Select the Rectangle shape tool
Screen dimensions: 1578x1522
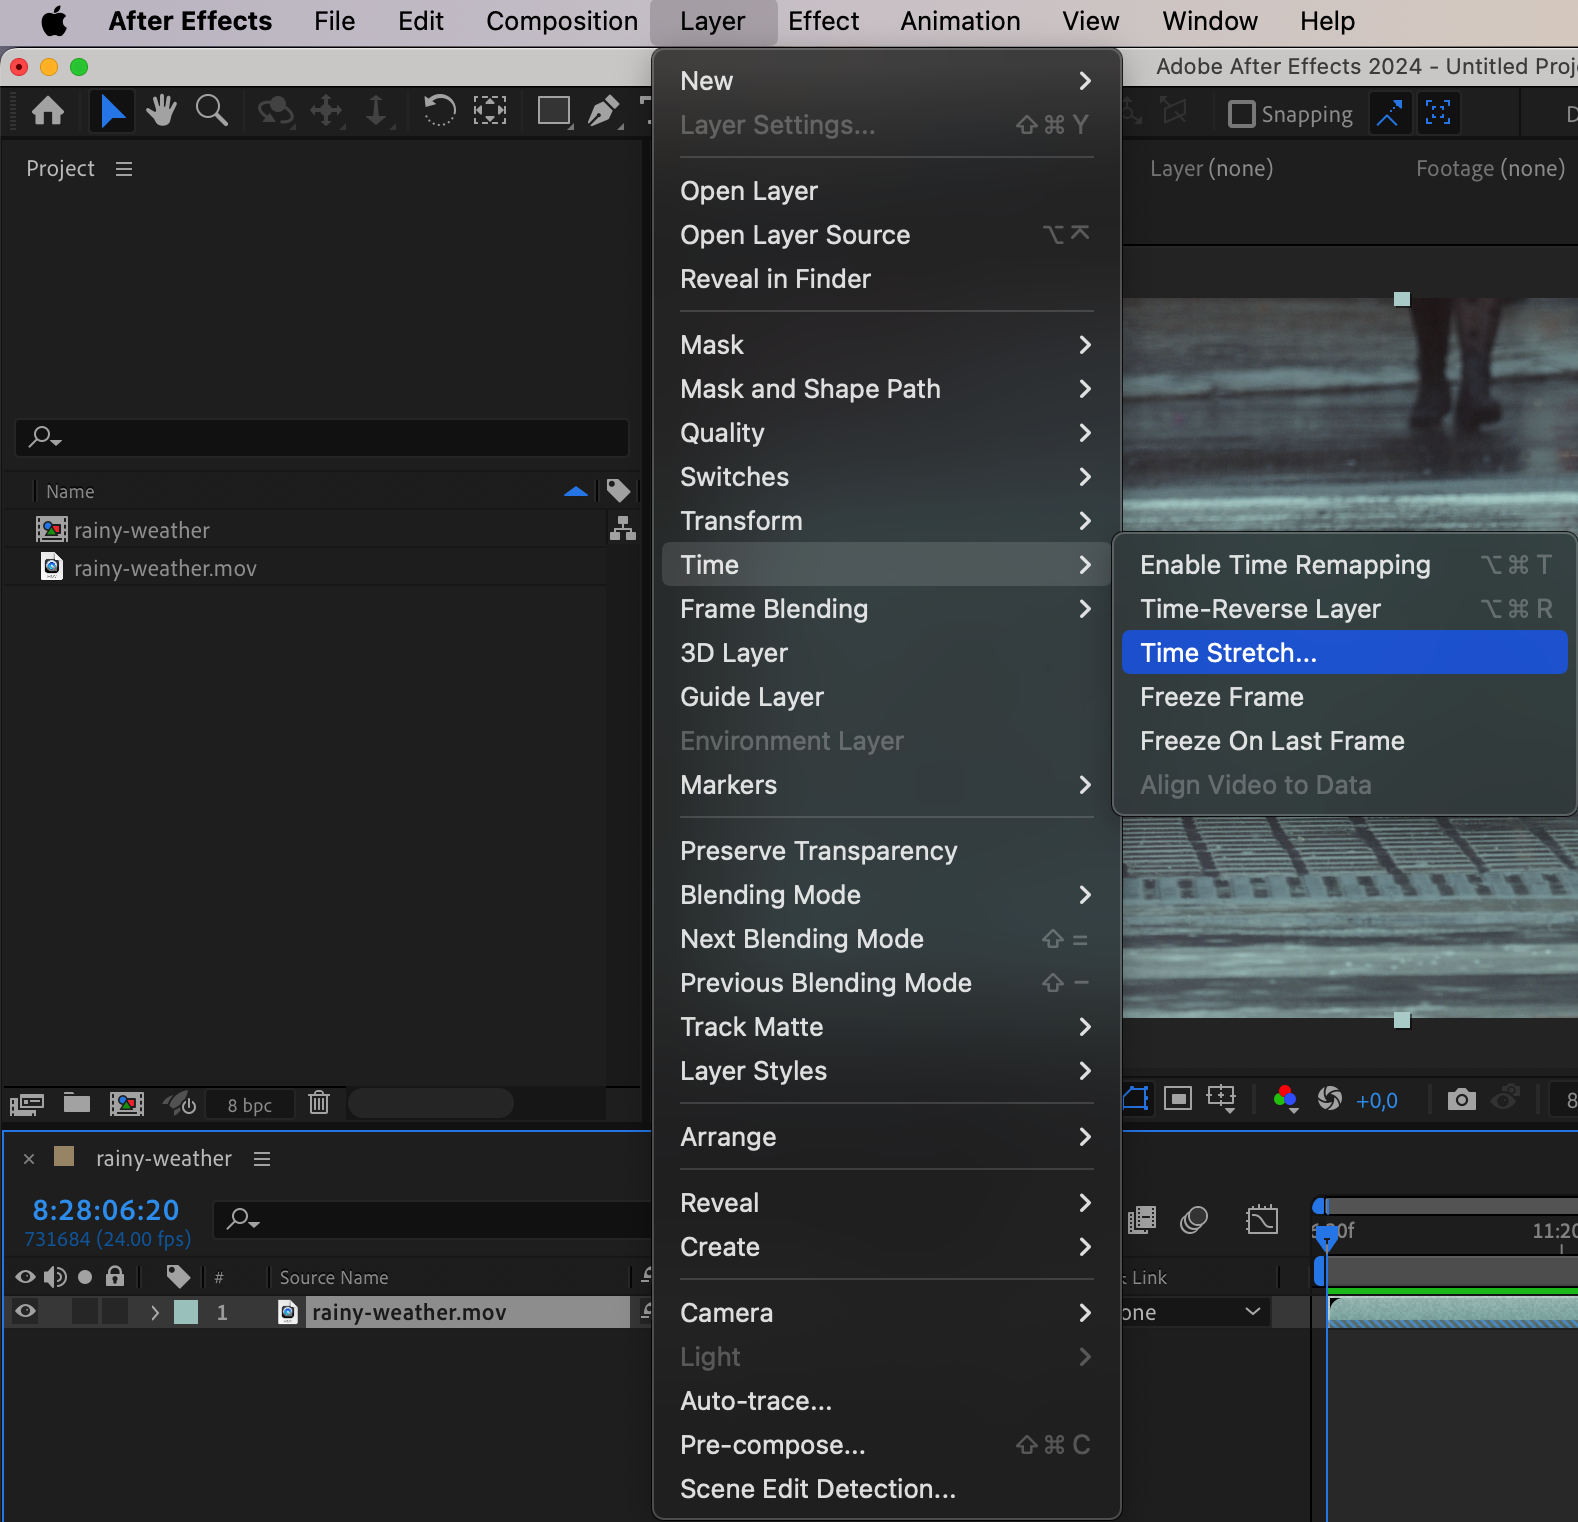point(553,111)
